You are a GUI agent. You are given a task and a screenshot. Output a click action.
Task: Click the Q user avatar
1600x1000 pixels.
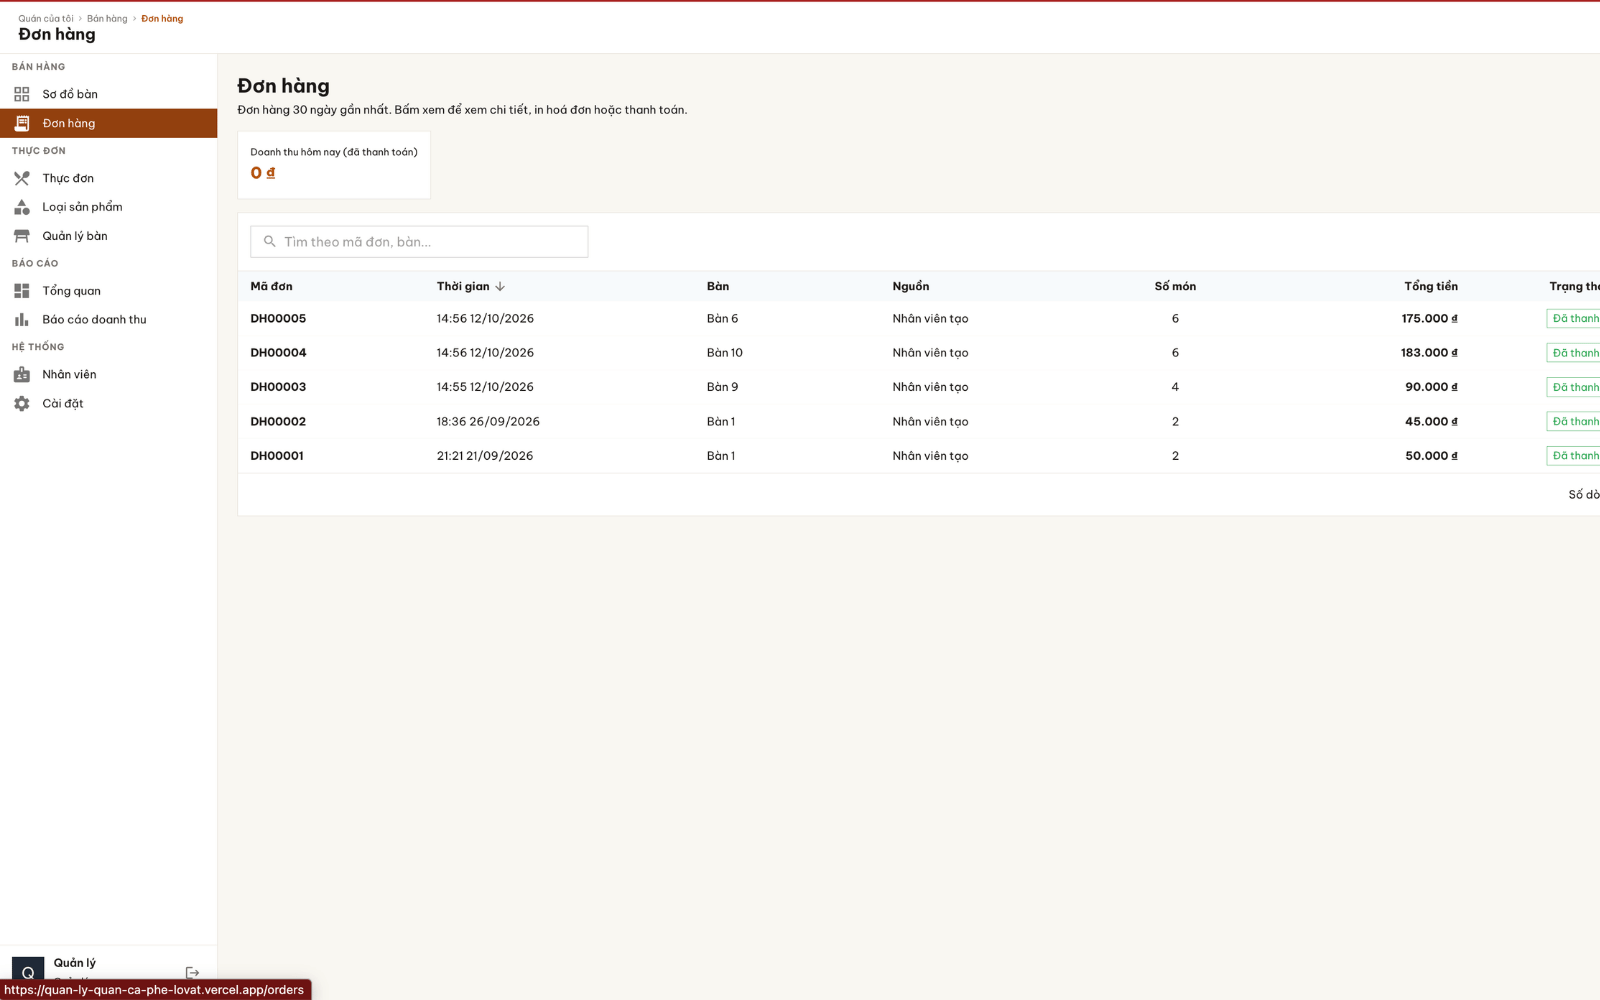(x=28, y=970)
